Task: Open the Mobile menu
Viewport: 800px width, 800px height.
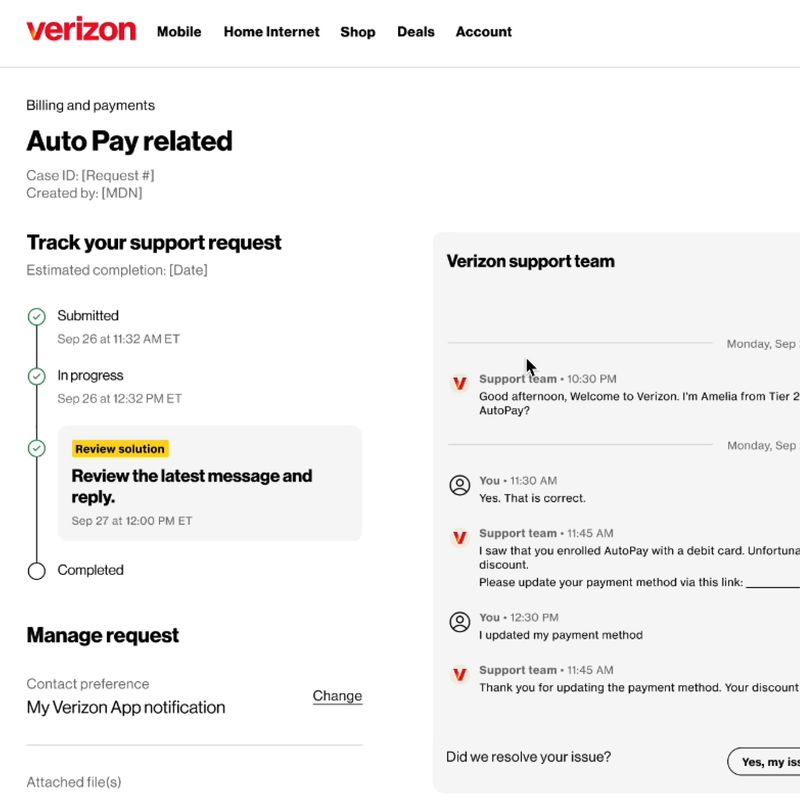Action: click(179, 32)
